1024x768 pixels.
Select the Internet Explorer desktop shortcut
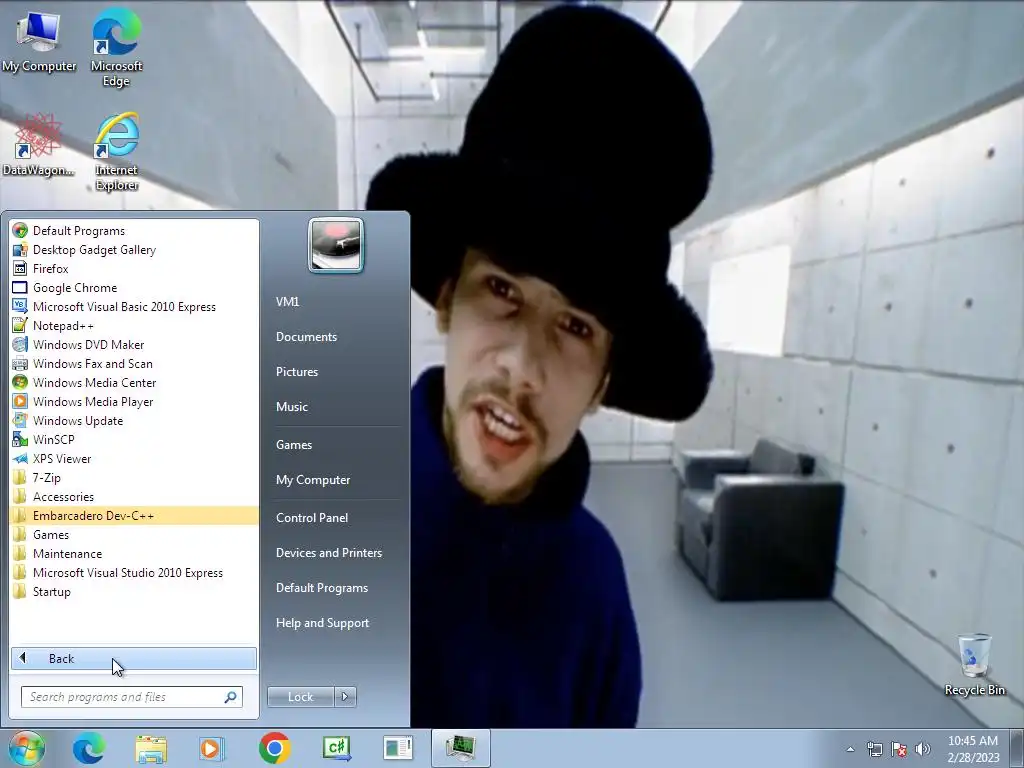(116, 152)
